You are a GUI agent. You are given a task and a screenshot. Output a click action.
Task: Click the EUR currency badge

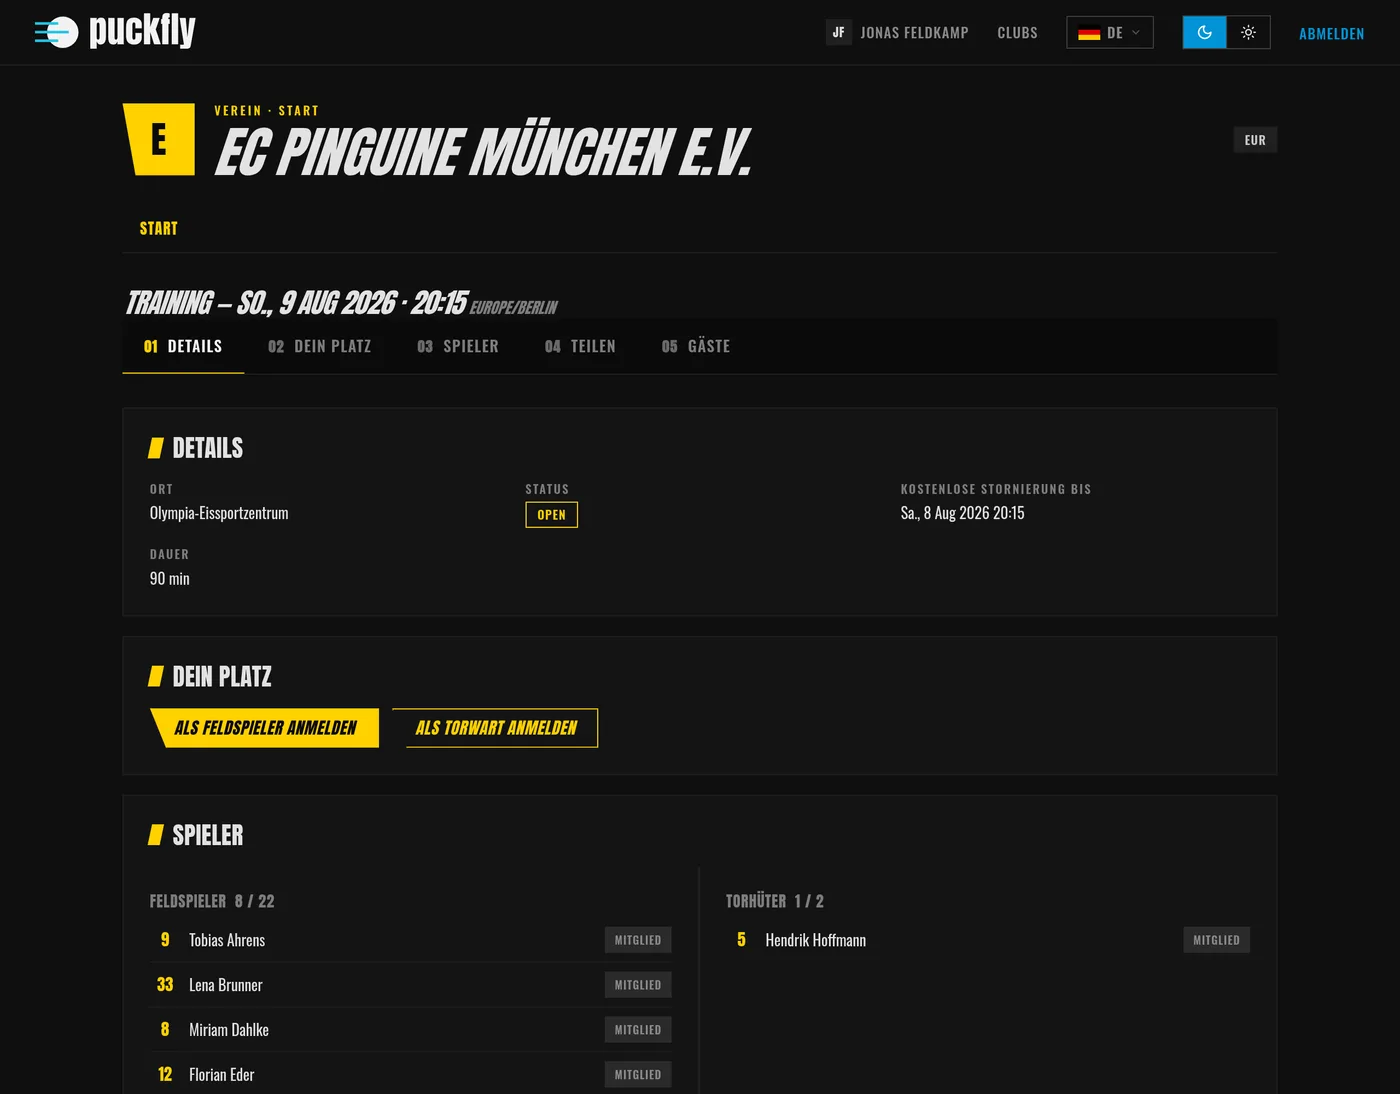coord(1255,140)
